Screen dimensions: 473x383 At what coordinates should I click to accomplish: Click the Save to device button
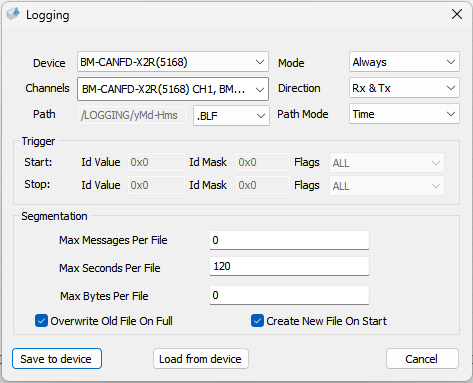tap(57, 359)
